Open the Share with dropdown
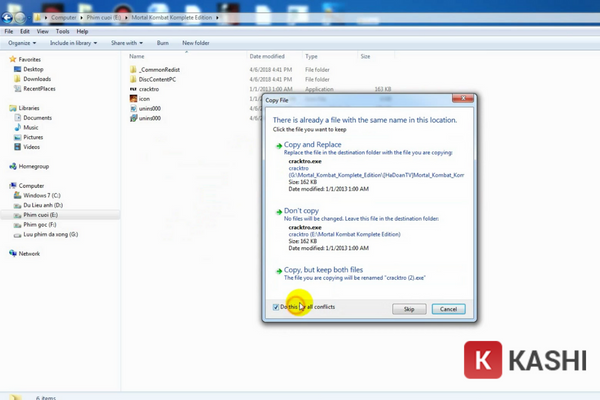The height and width of the screenshot is (400, 600). tap(127, 43)
